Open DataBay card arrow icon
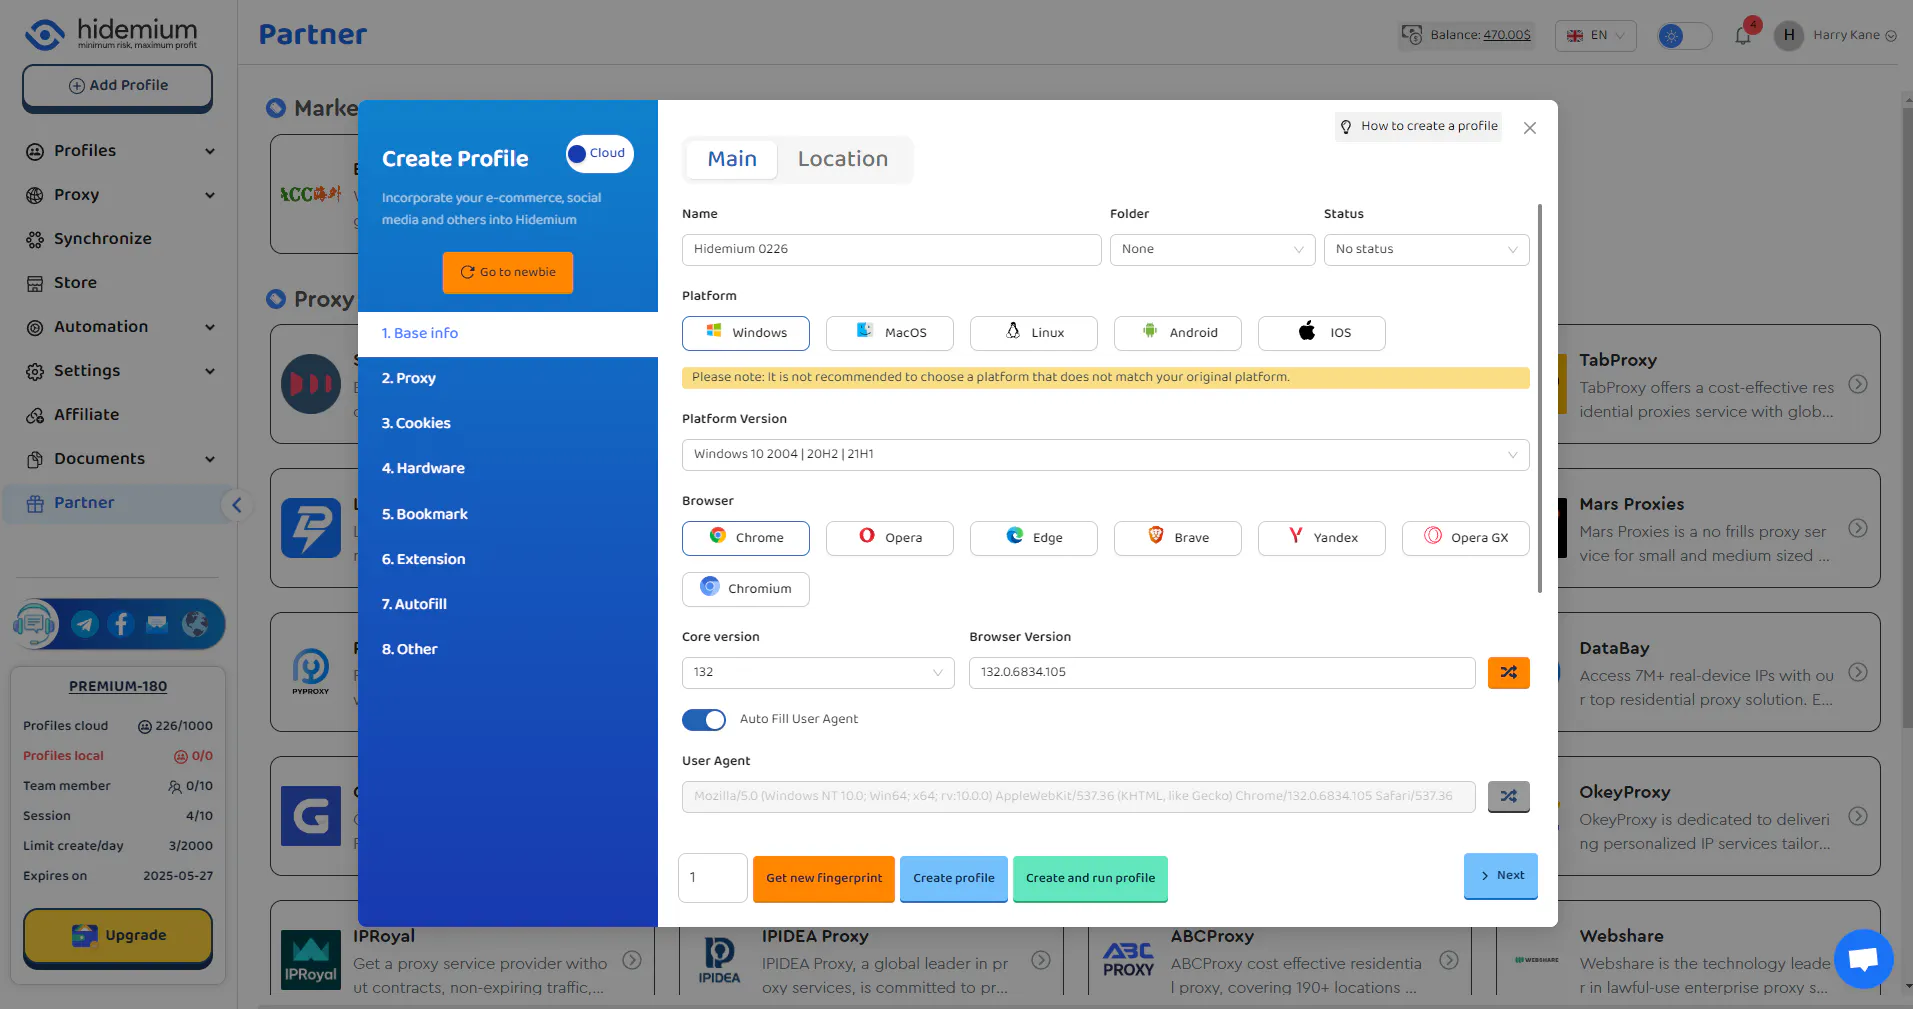This screenshot has height=1009, width=1913. click(x=1858, y=672)
